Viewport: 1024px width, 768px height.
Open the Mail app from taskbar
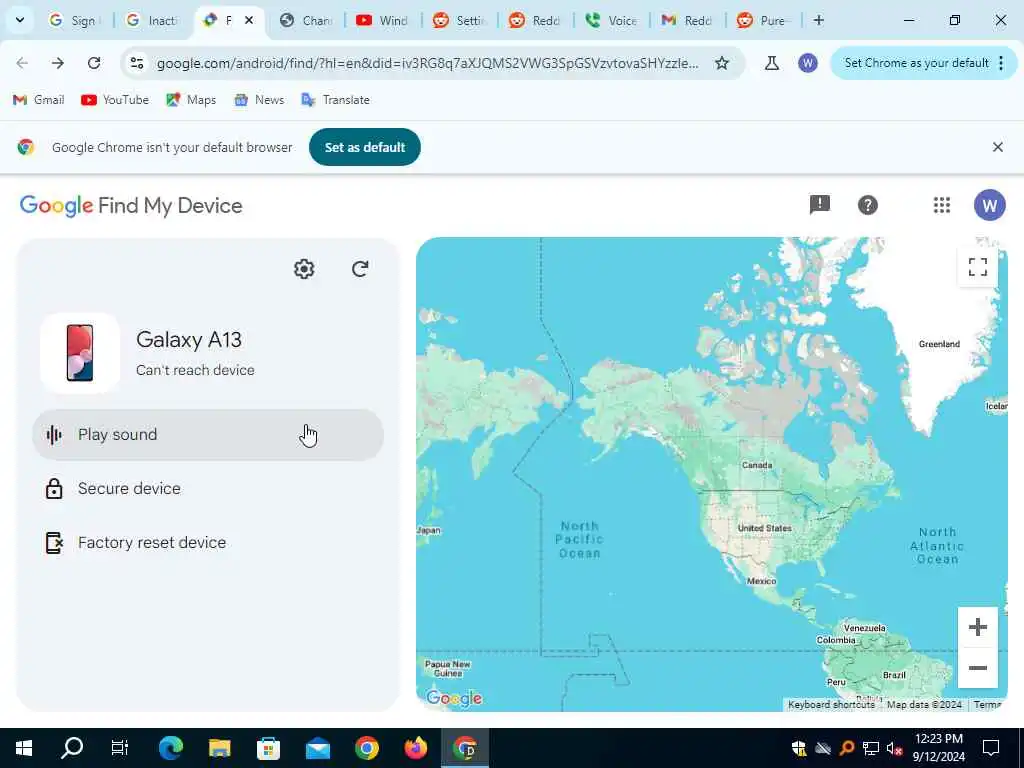pos(318,748)
